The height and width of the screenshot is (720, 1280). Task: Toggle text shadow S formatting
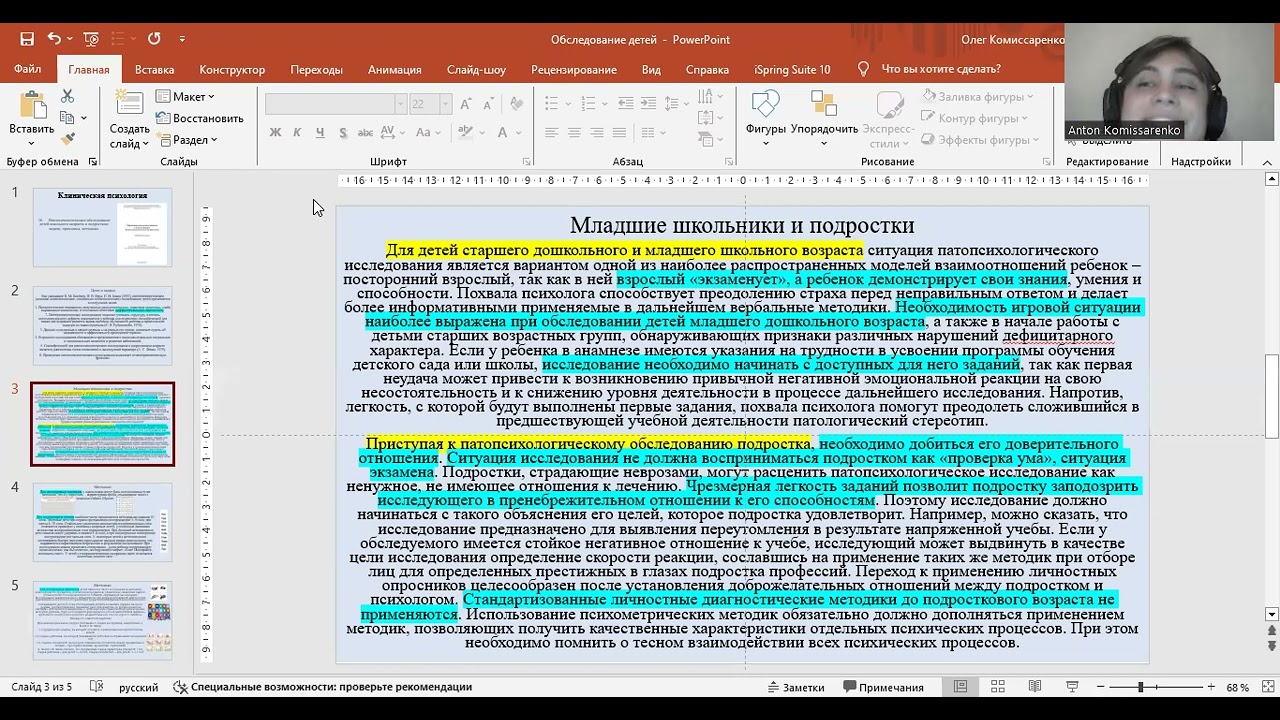343,132
